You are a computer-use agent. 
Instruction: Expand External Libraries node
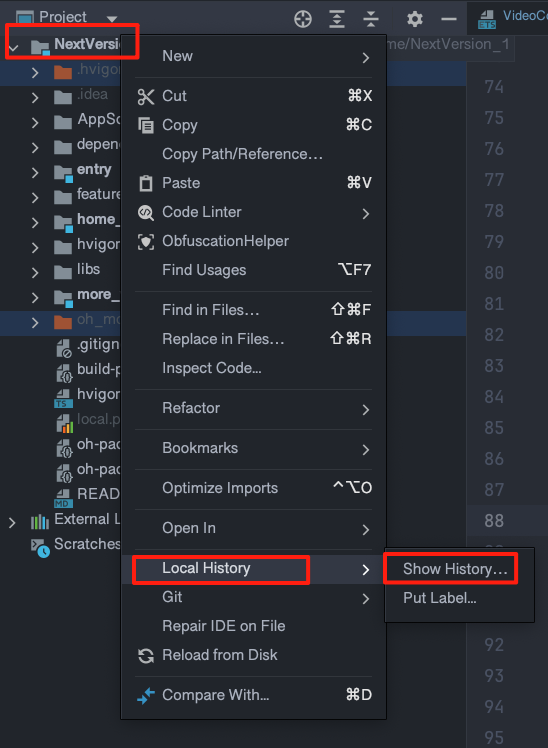tap(12, 522)
